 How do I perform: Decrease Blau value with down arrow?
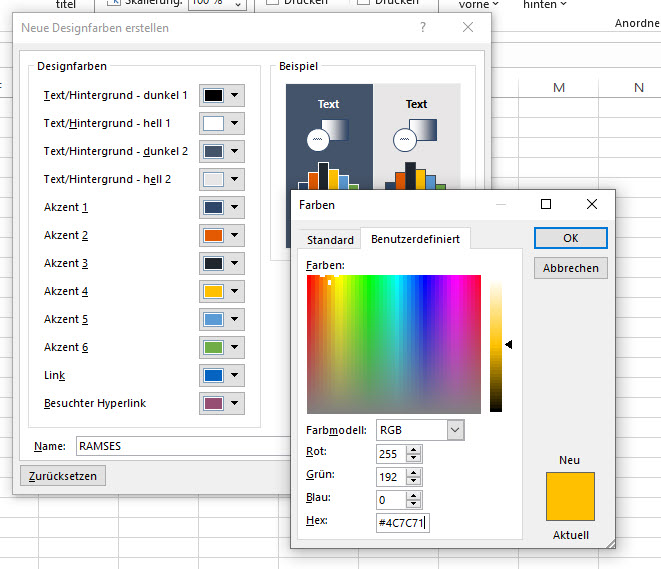(x=414, y=504)
